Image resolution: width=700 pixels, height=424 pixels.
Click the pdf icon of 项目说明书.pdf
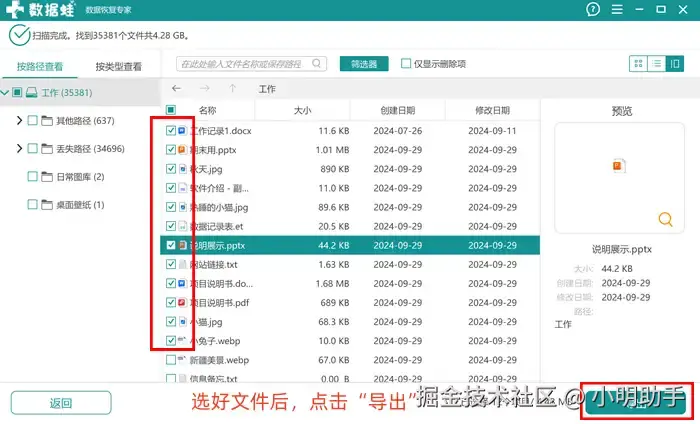182,303
